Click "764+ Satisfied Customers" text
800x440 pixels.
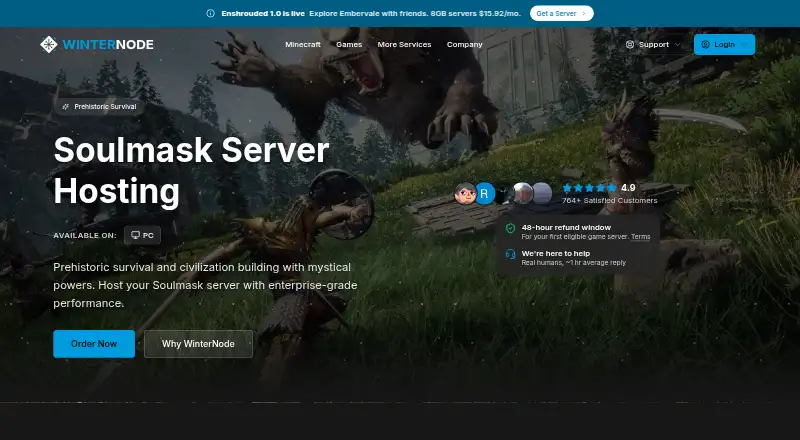610,201
